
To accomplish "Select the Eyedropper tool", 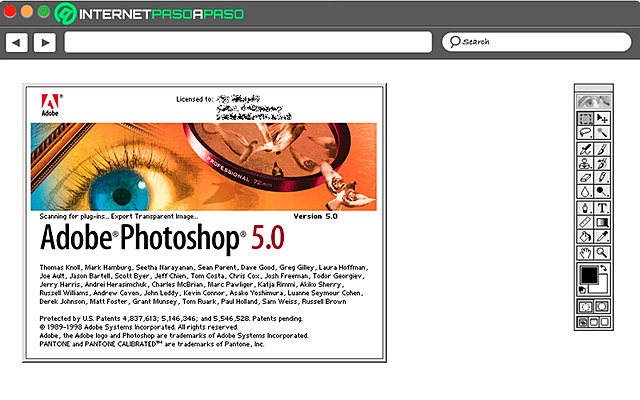I will click(x=602, y=236).
